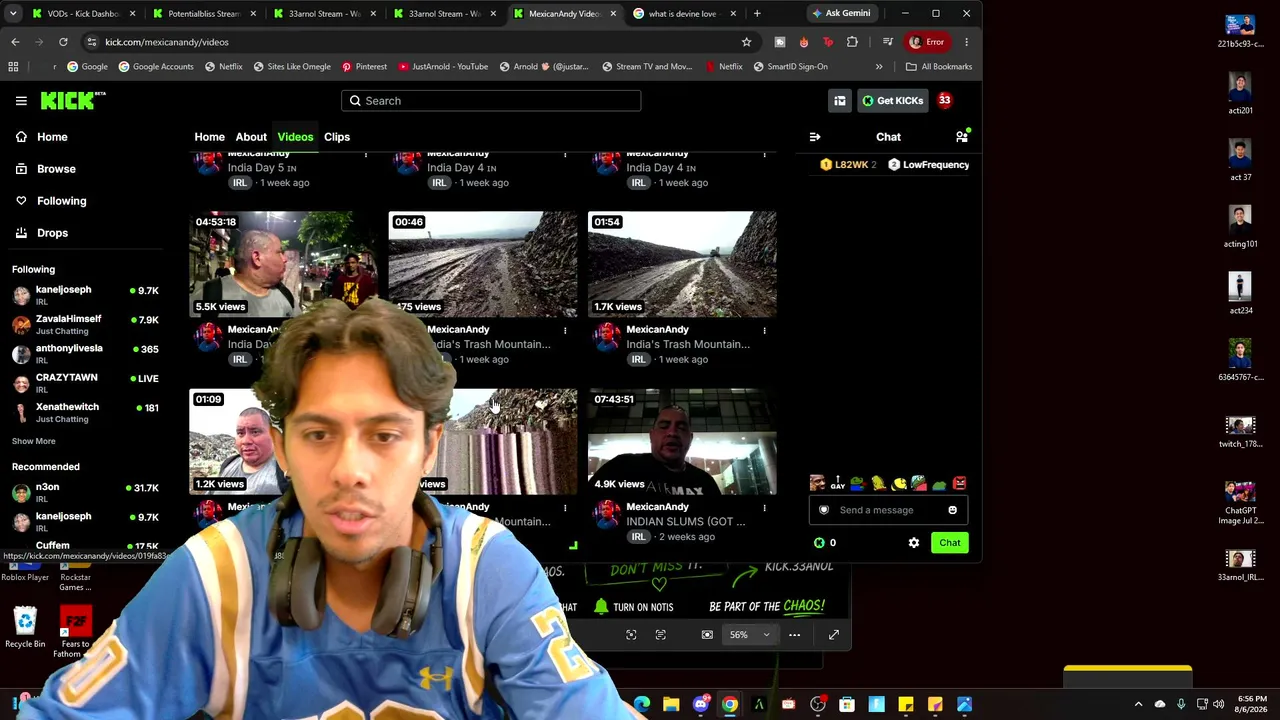Open the Kick hamburger sidebar menu
Screen dimensions: 1280x720
[x=21, y=101]
